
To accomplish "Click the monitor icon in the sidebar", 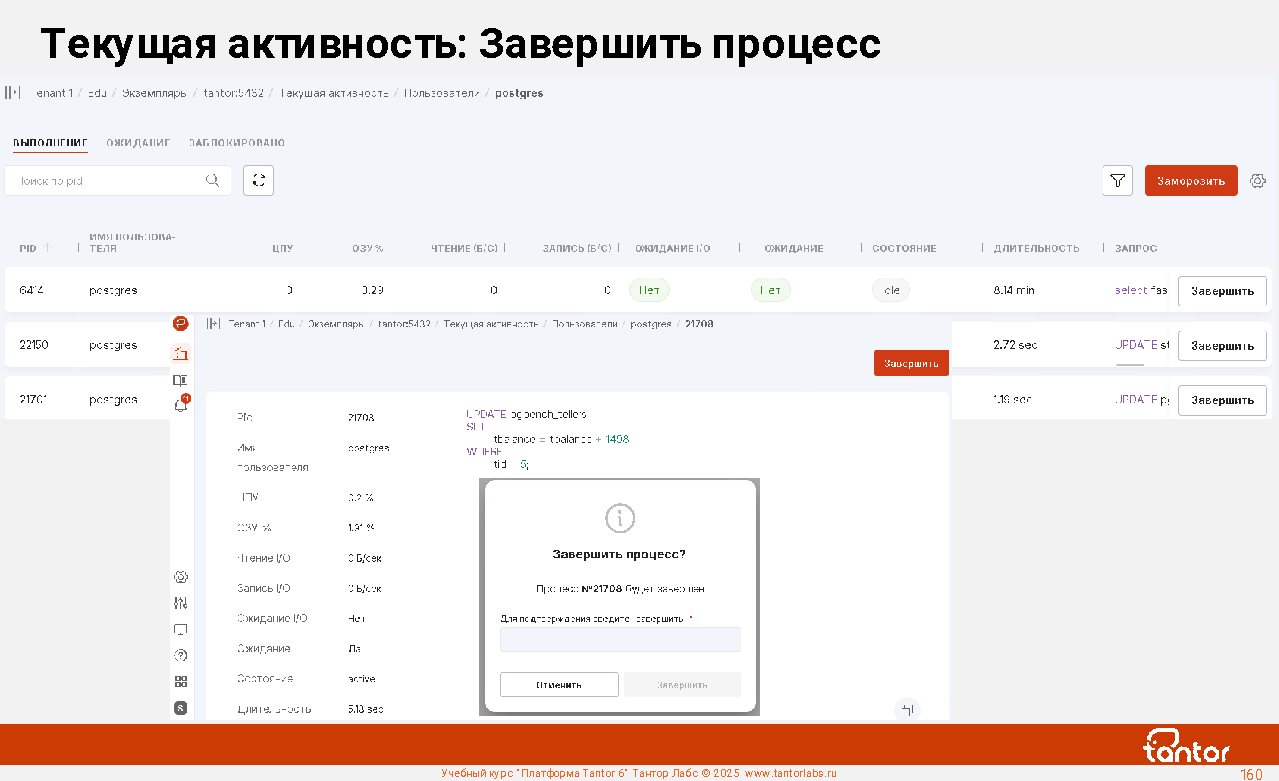I will pos(181,630).
